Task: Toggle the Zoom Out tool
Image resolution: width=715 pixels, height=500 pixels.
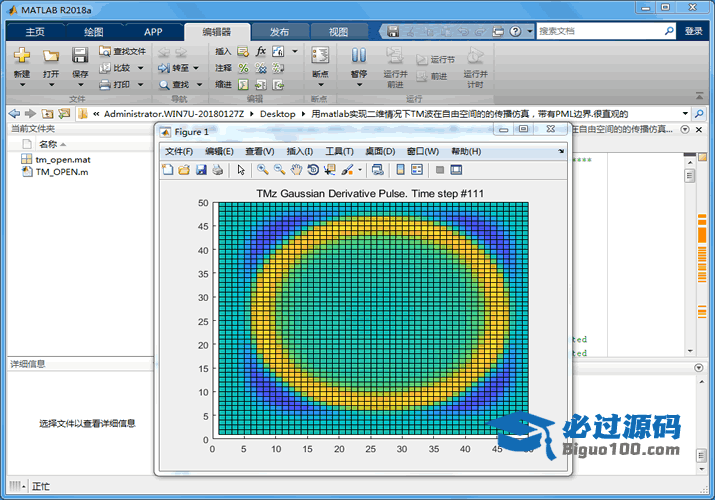Action: click(x=280, y=170)
